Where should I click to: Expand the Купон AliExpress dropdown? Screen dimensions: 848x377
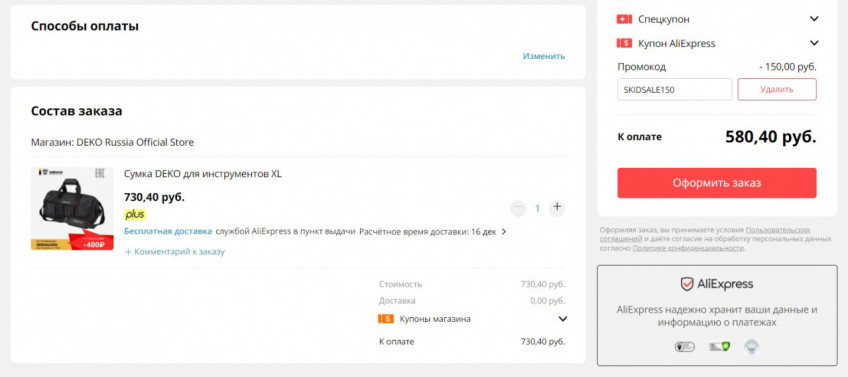click(814, 43)
